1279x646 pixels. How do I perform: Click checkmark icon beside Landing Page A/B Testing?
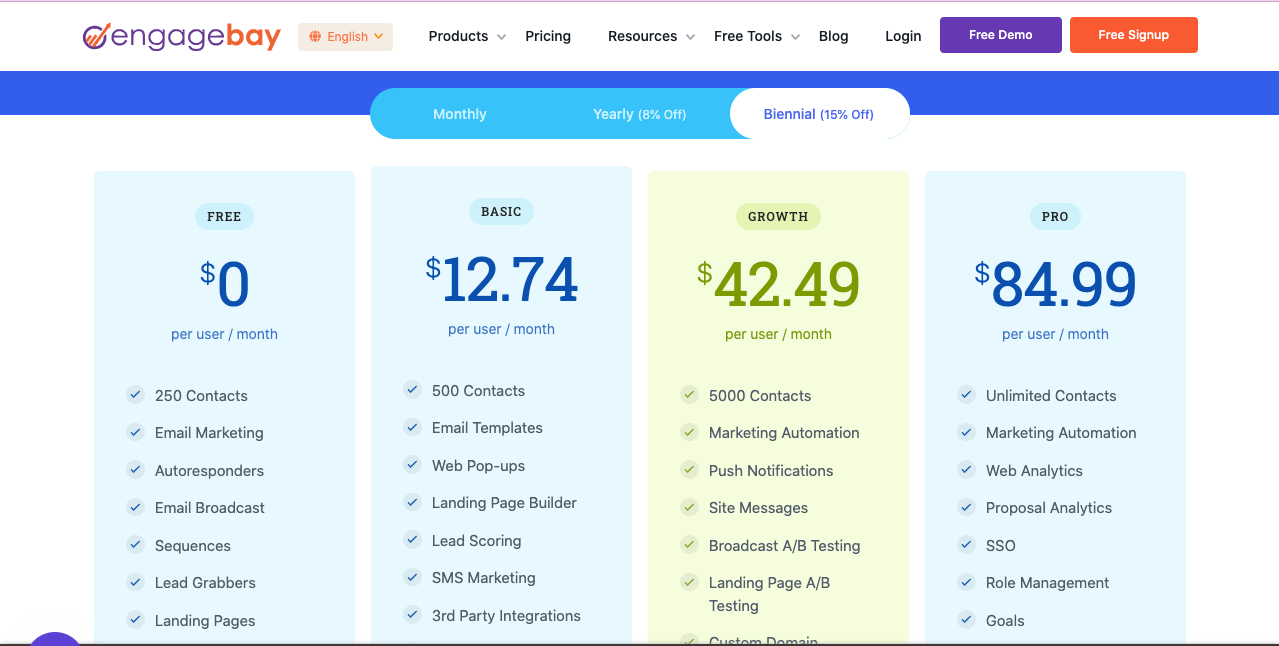click(689, 582)
